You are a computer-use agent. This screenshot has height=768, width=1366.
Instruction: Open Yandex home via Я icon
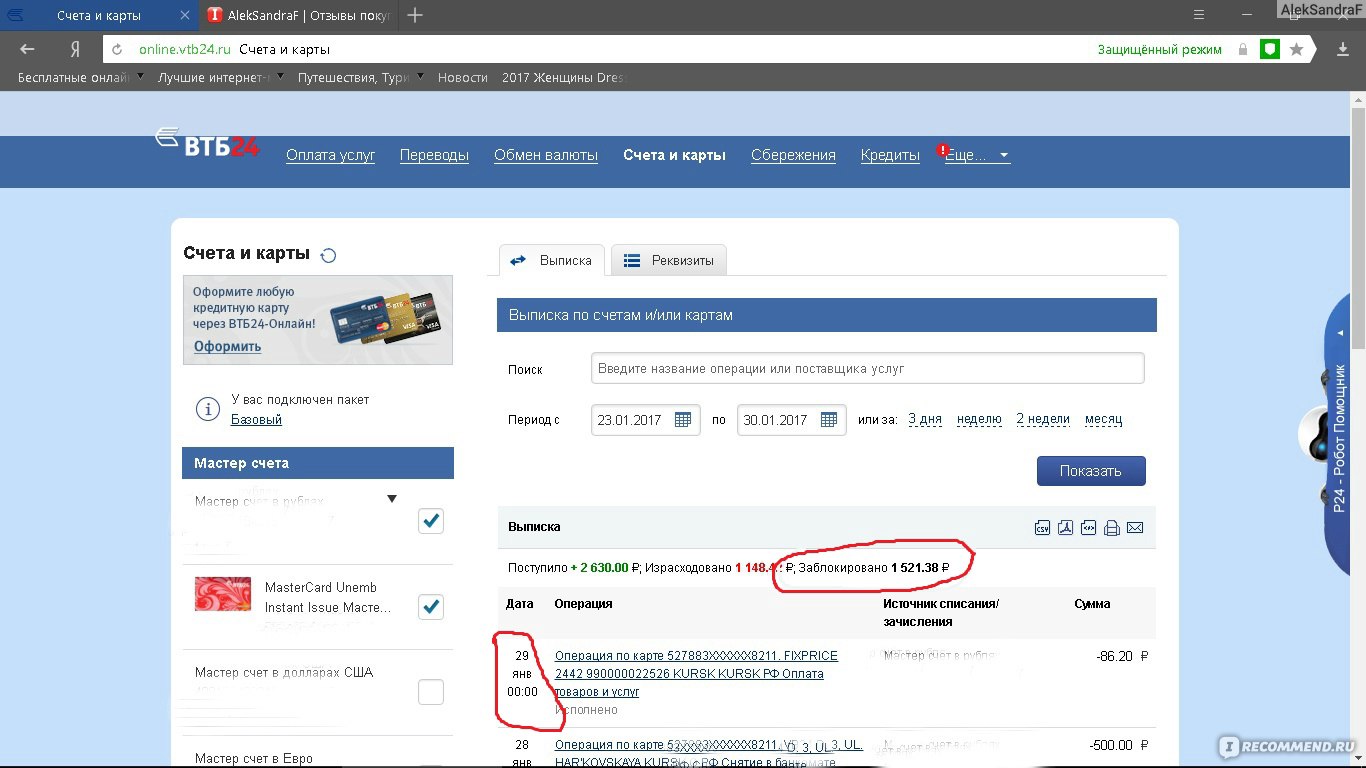coord(75,49)
